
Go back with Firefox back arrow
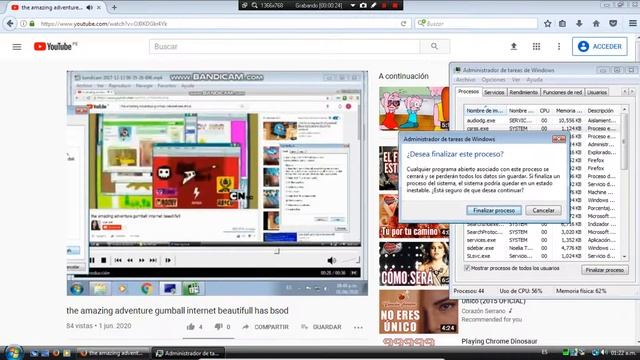point(10,24)
